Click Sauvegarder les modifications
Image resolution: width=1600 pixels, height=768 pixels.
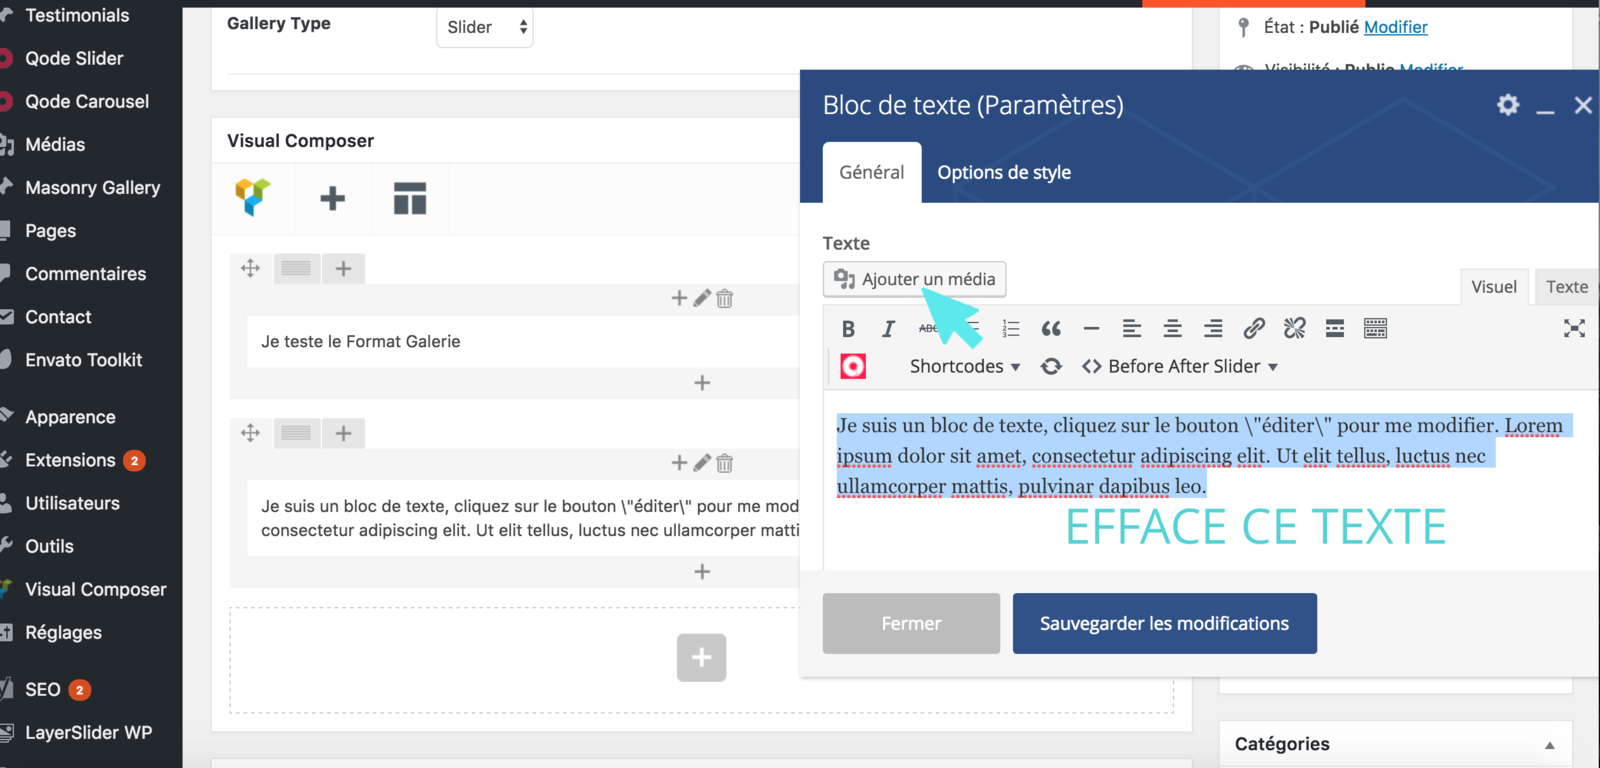(1164, 623)
